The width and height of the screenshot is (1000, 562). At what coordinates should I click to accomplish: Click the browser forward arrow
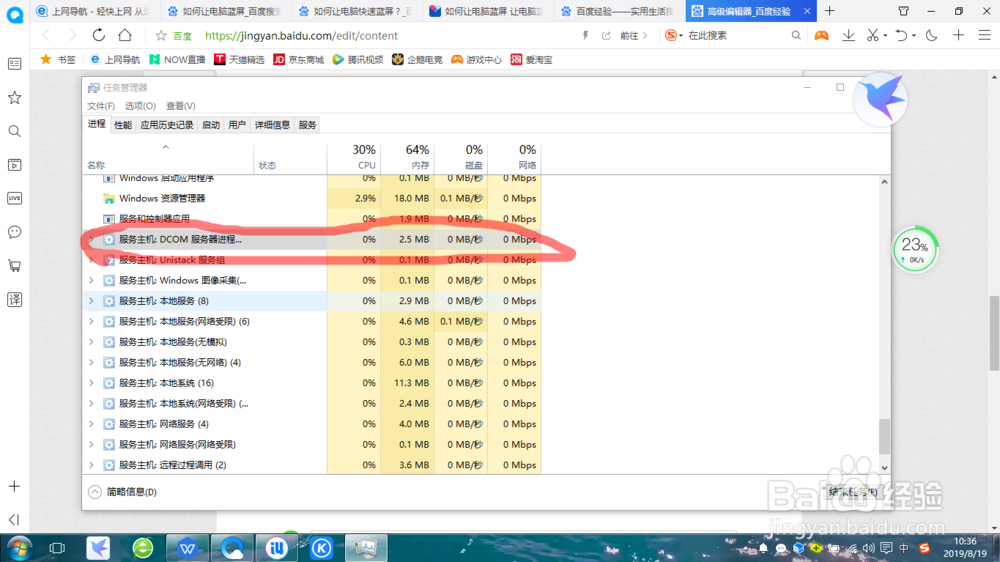72,36
